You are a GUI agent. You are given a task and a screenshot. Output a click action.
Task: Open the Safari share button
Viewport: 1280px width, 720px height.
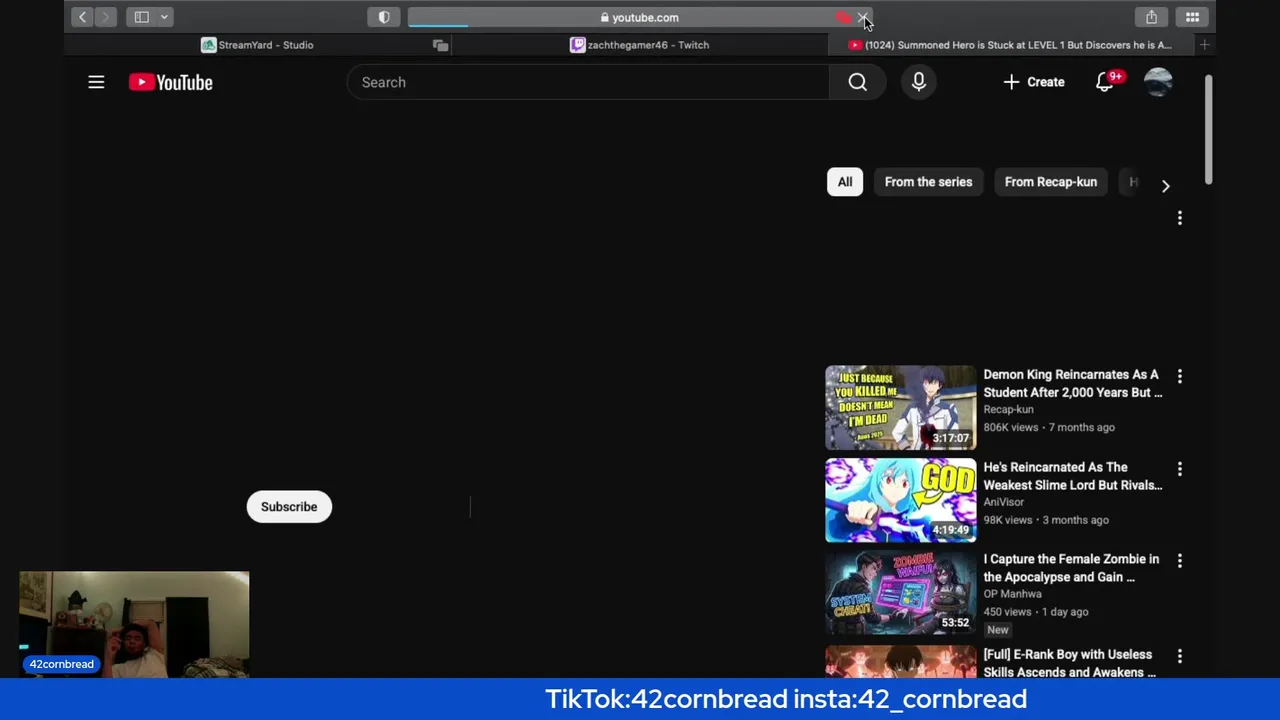[x=1152, y=17]
